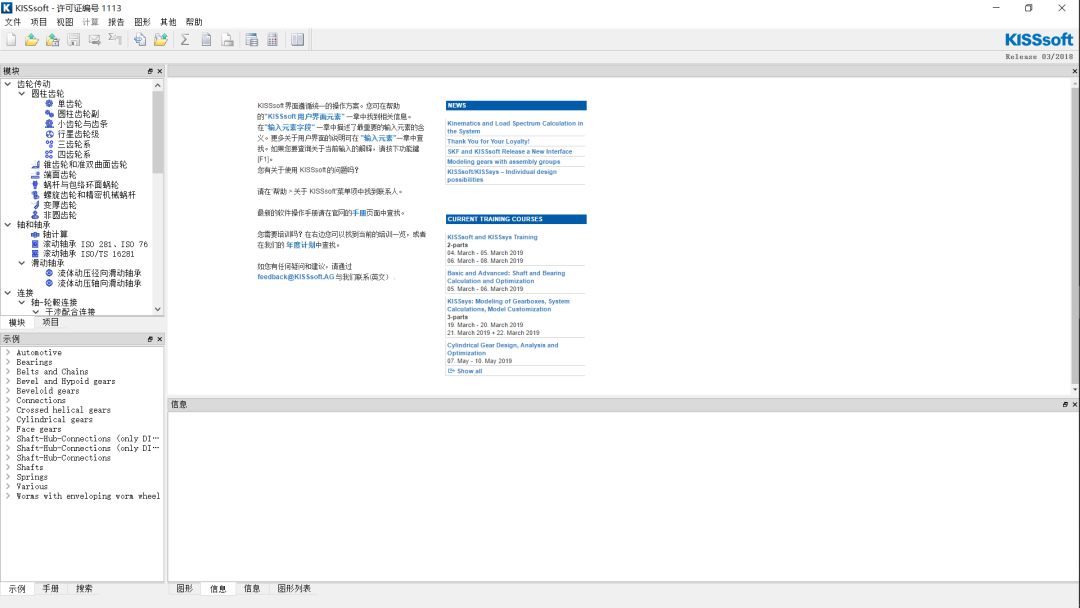Viewport: 1080px width, 608px height.
Task: Click the project documents toolbar icon
Action: pyautogui.click(x=140, y=40)
